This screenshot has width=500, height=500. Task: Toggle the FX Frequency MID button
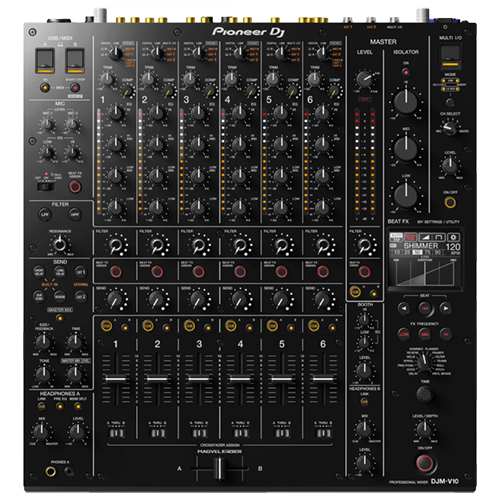click(425, 334)
